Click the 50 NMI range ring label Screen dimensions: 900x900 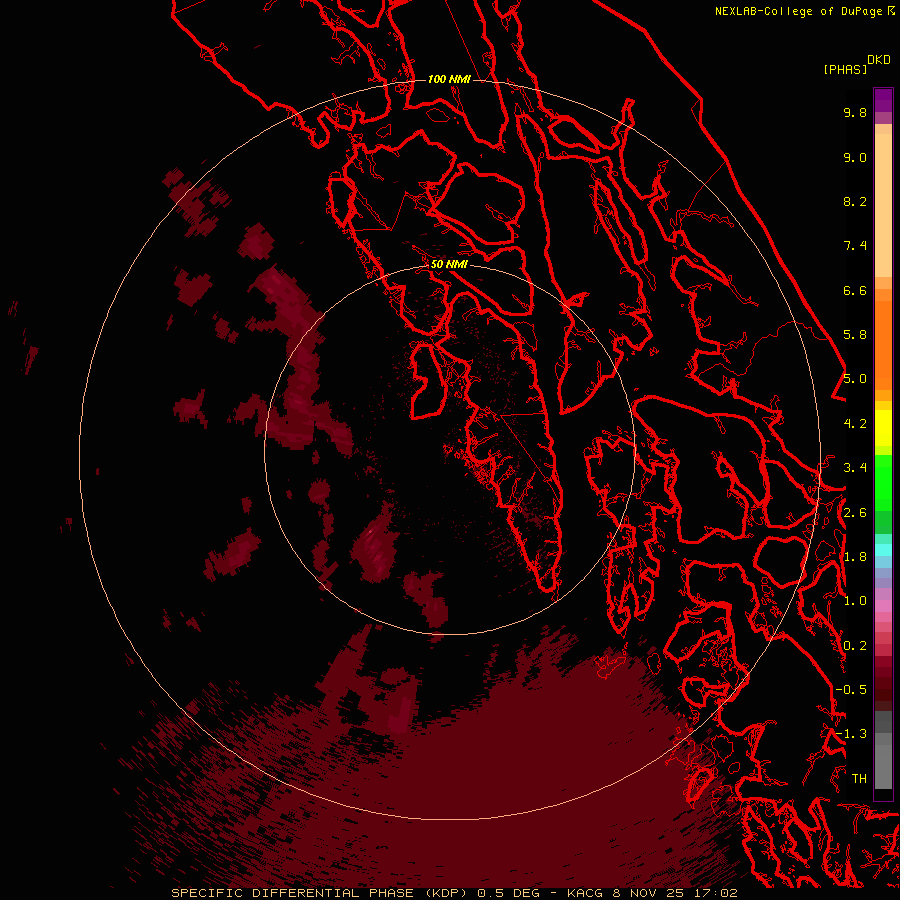tap(449, 264)
